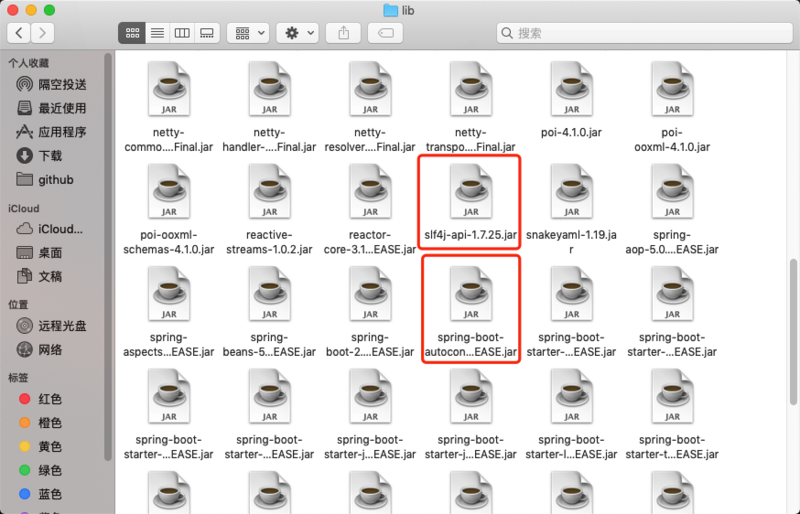Open iCloud Drive in sidebar
Image resolution: width=800 pixels, height=514 pixels.
[x=49, y=229]
